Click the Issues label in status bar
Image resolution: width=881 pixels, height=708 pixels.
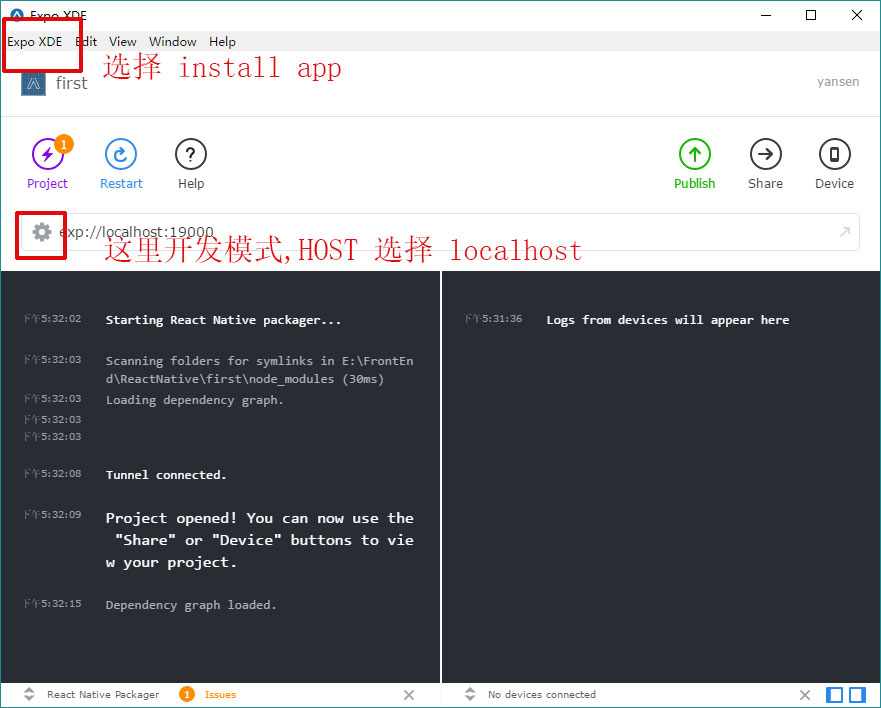tap(220, 695)
